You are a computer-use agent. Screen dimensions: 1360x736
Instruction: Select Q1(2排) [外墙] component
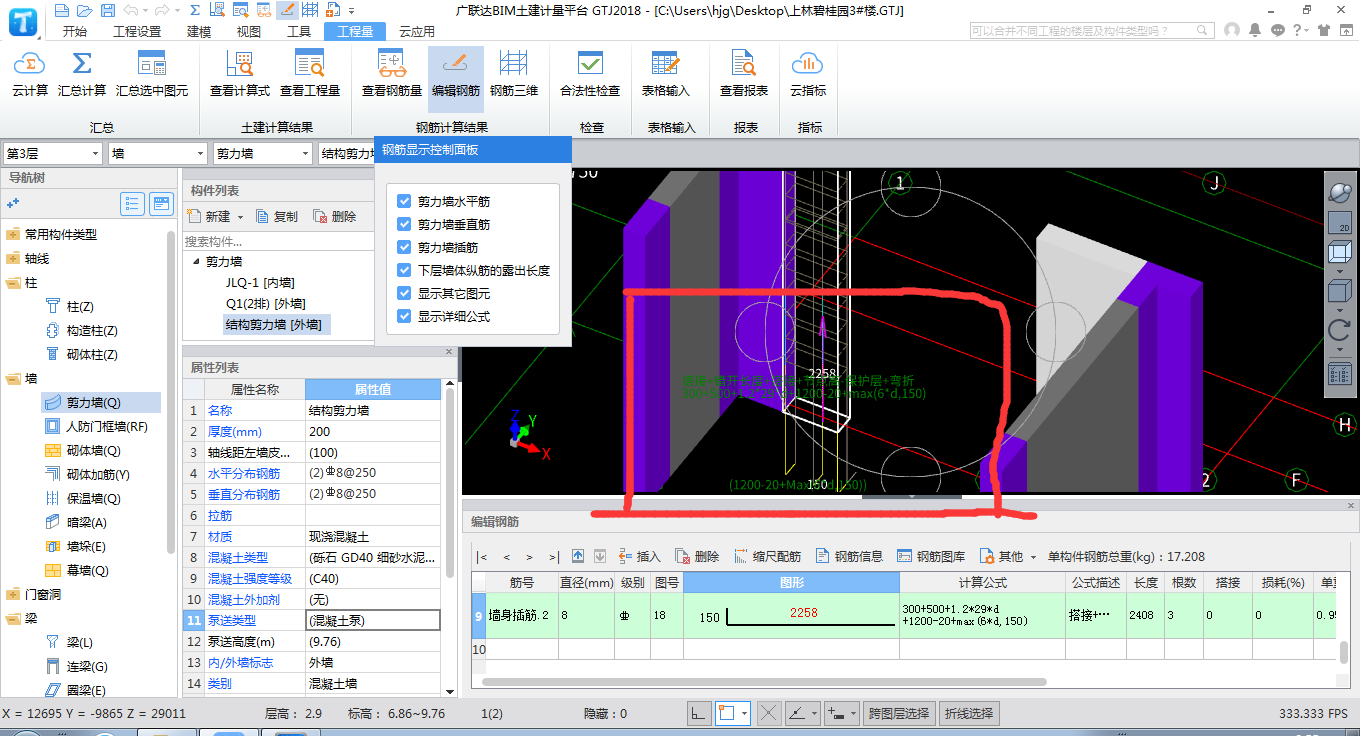coord(265,303)
